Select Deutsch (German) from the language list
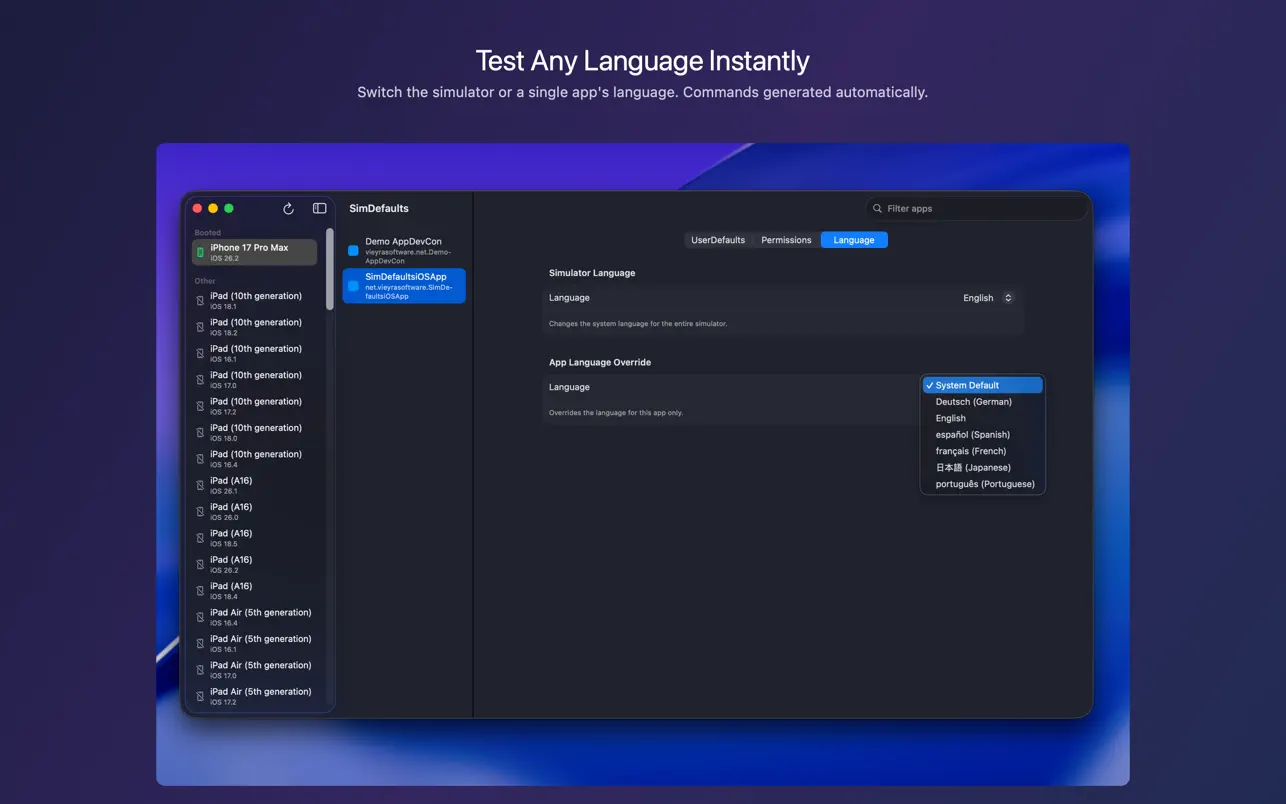This screenshot has height=804, width=1286. (x=975, y=401)
